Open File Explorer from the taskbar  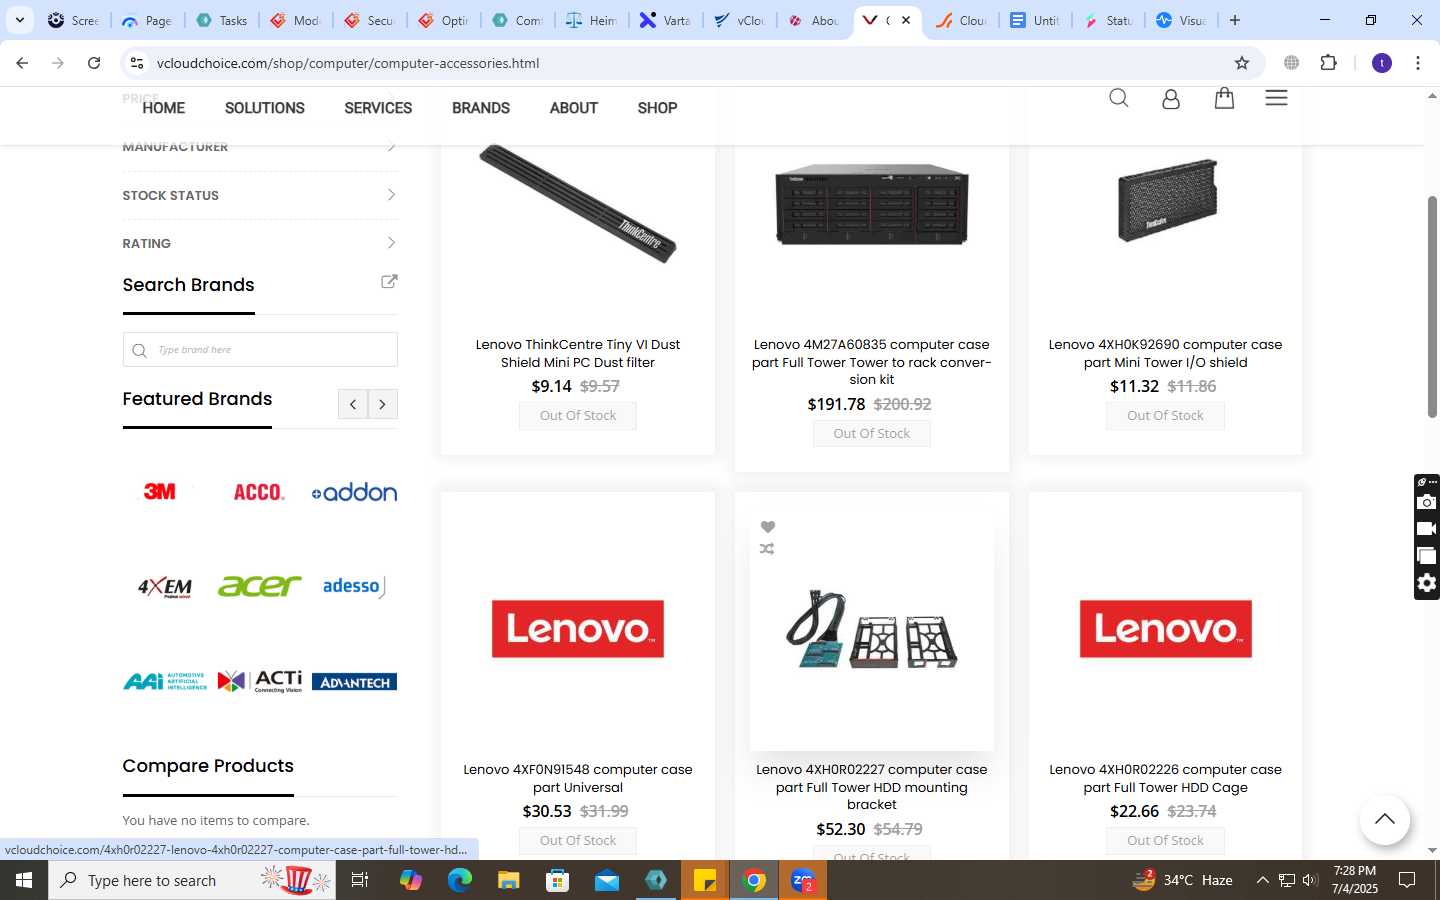point(509,880)
